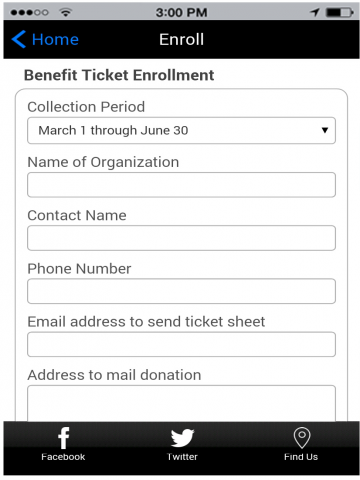
Task: Tap the Find Us location pin icon
Action: pos(302,438)
